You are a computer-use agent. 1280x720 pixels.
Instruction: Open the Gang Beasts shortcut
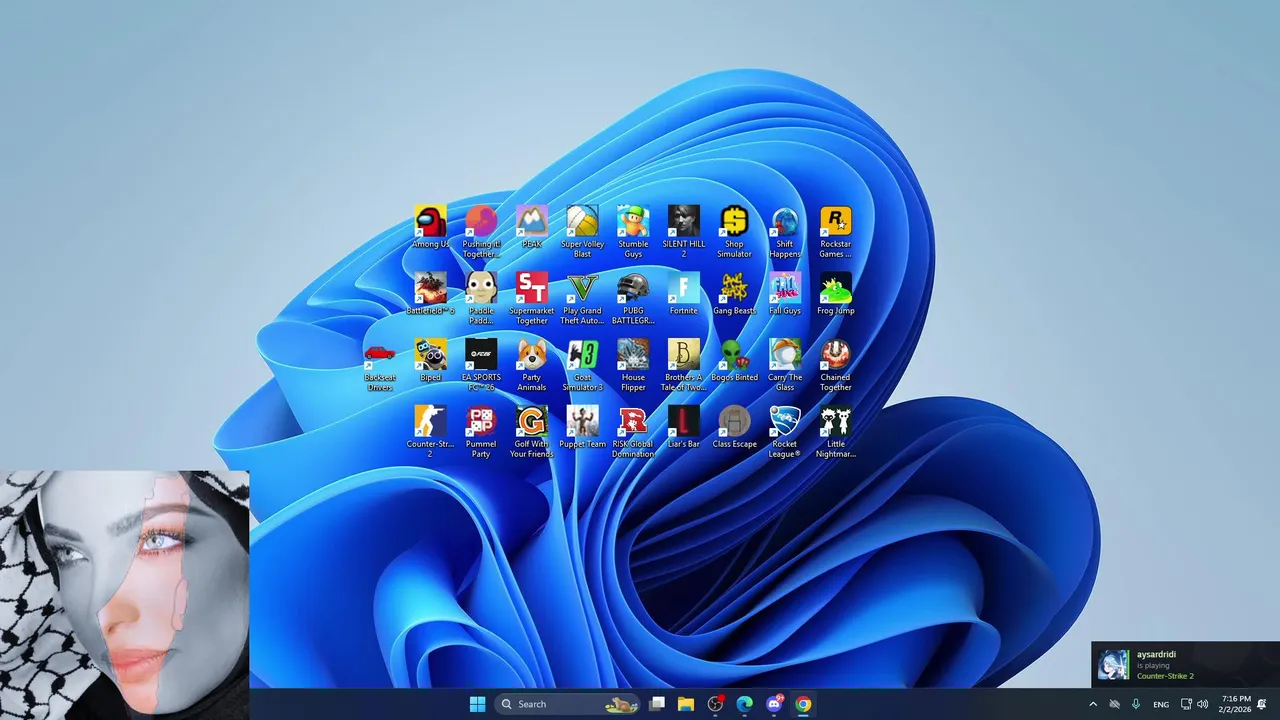pyautogui.click(x=734, y=294)
